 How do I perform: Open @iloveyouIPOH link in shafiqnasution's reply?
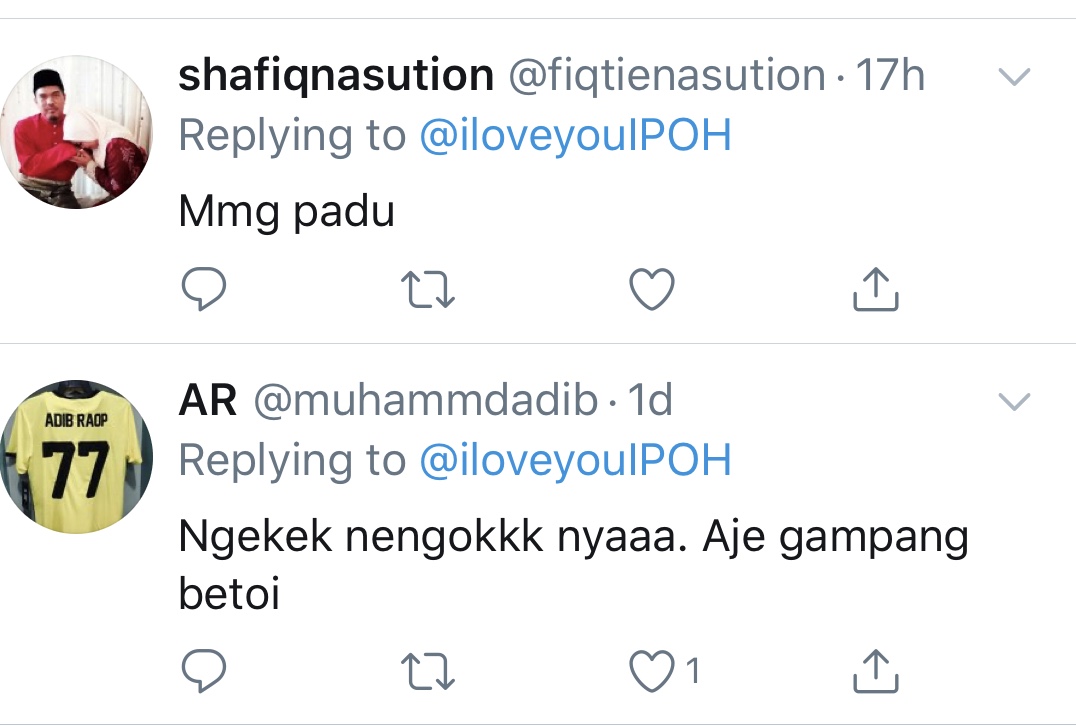coord(575,135)
